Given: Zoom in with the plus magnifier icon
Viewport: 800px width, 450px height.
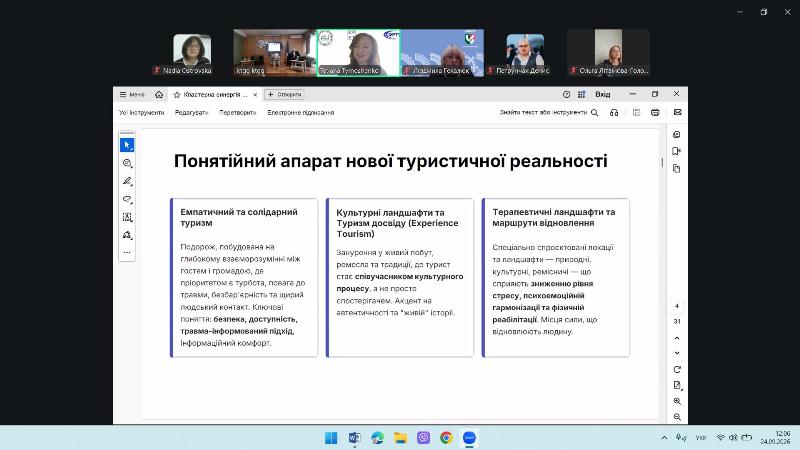Looking at the screenshot, I should [677, 402].
